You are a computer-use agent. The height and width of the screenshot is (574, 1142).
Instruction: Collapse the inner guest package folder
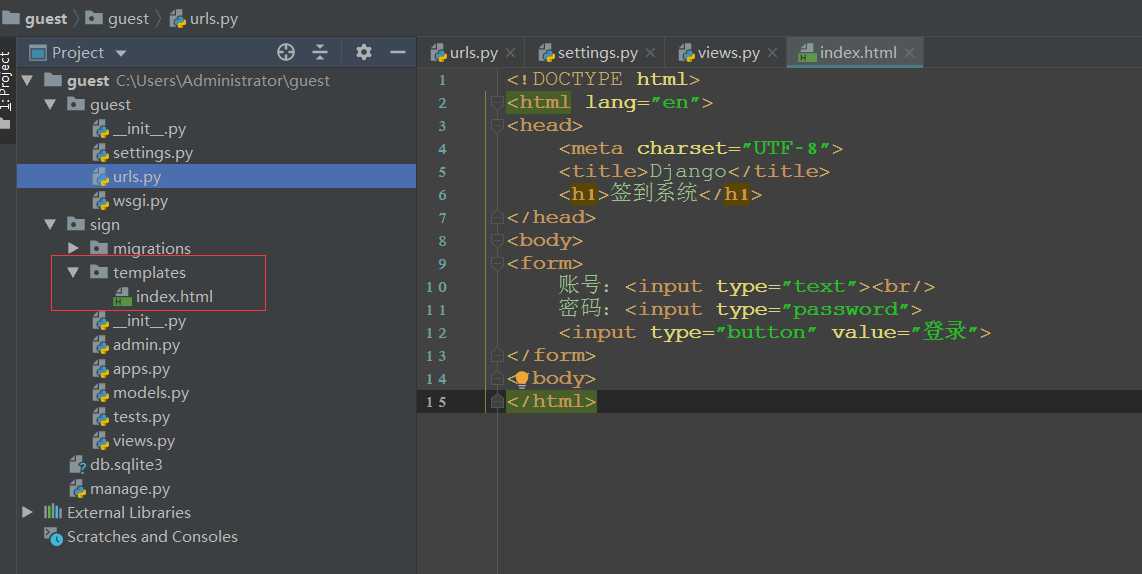point(50,104)
